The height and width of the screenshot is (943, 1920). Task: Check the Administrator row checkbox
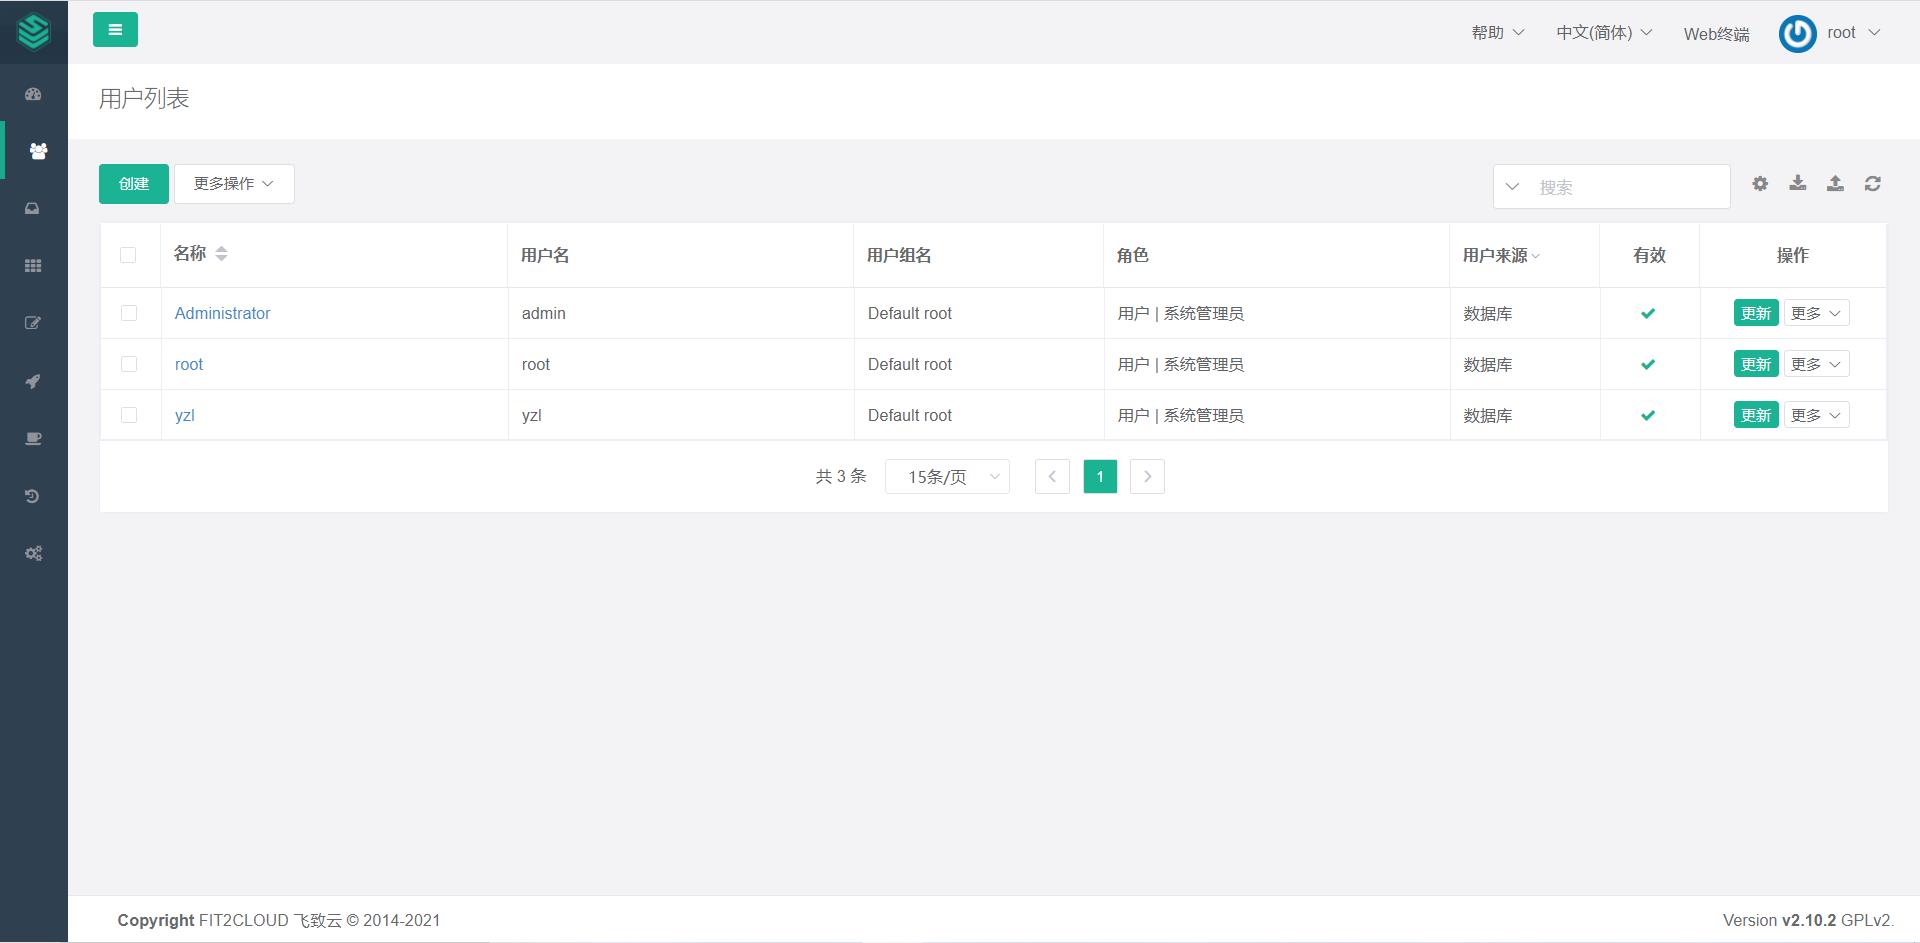pos(129,313)
